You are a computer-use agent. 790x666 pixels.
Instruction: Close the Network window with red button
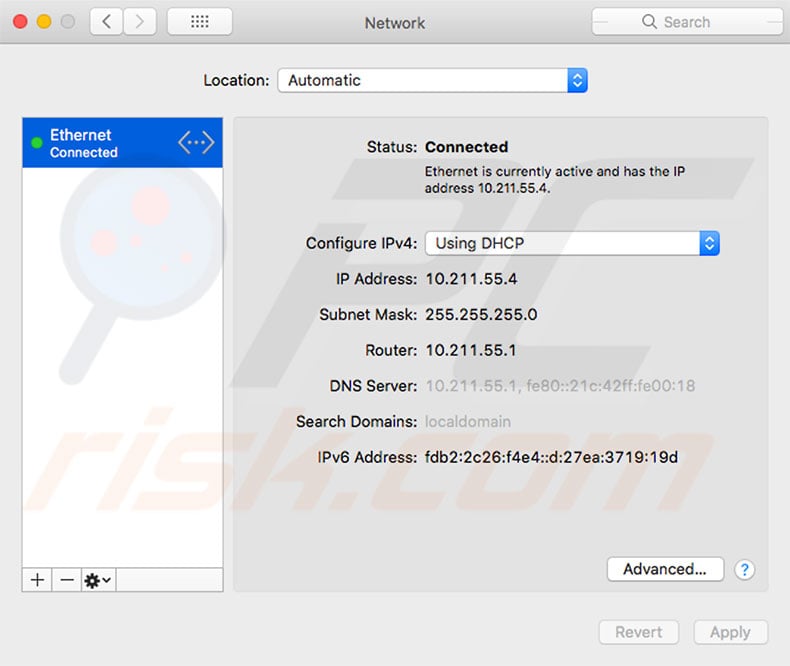tap(20, 22)
